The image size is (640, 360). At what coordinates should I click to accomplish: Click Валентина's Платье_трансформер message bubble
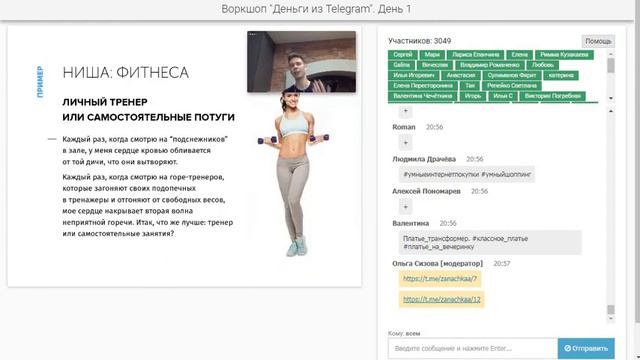490,242
